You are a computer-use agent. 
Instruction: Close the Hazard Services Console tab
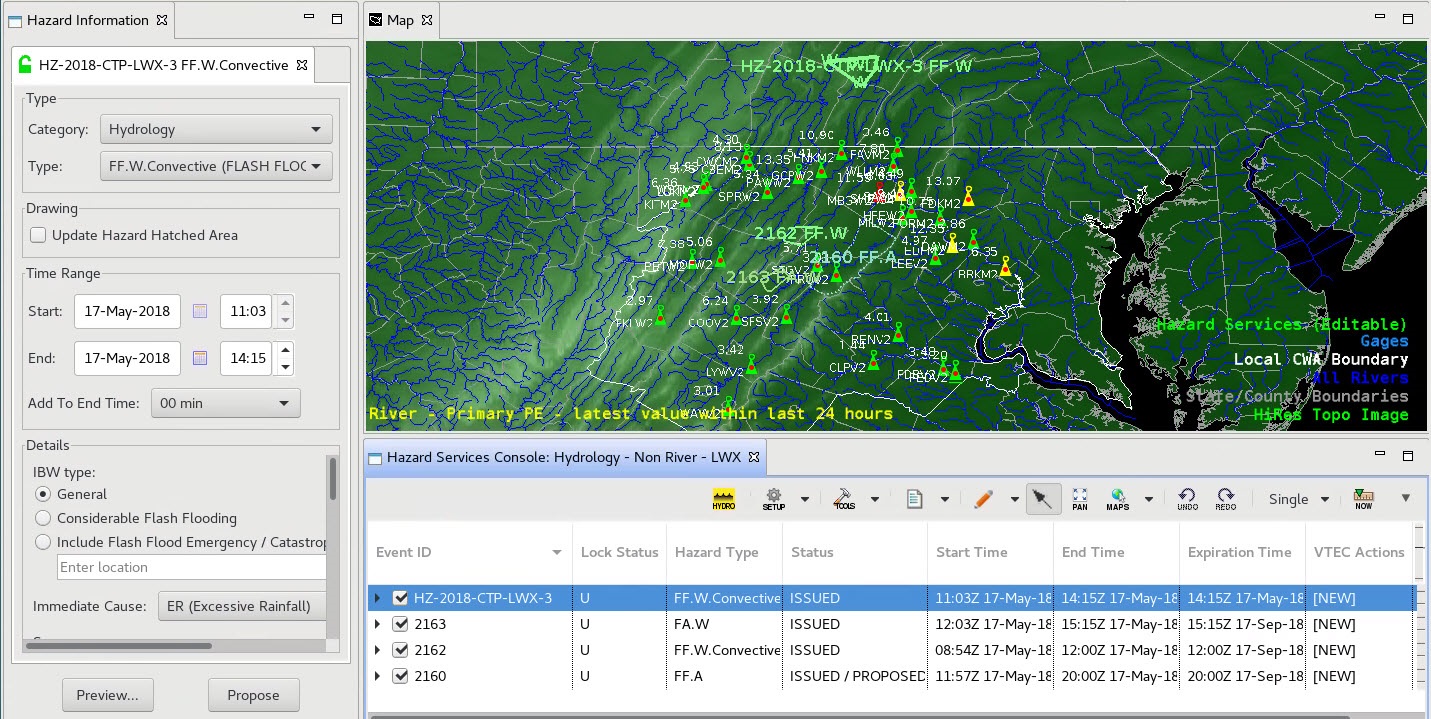click(755, 457)
